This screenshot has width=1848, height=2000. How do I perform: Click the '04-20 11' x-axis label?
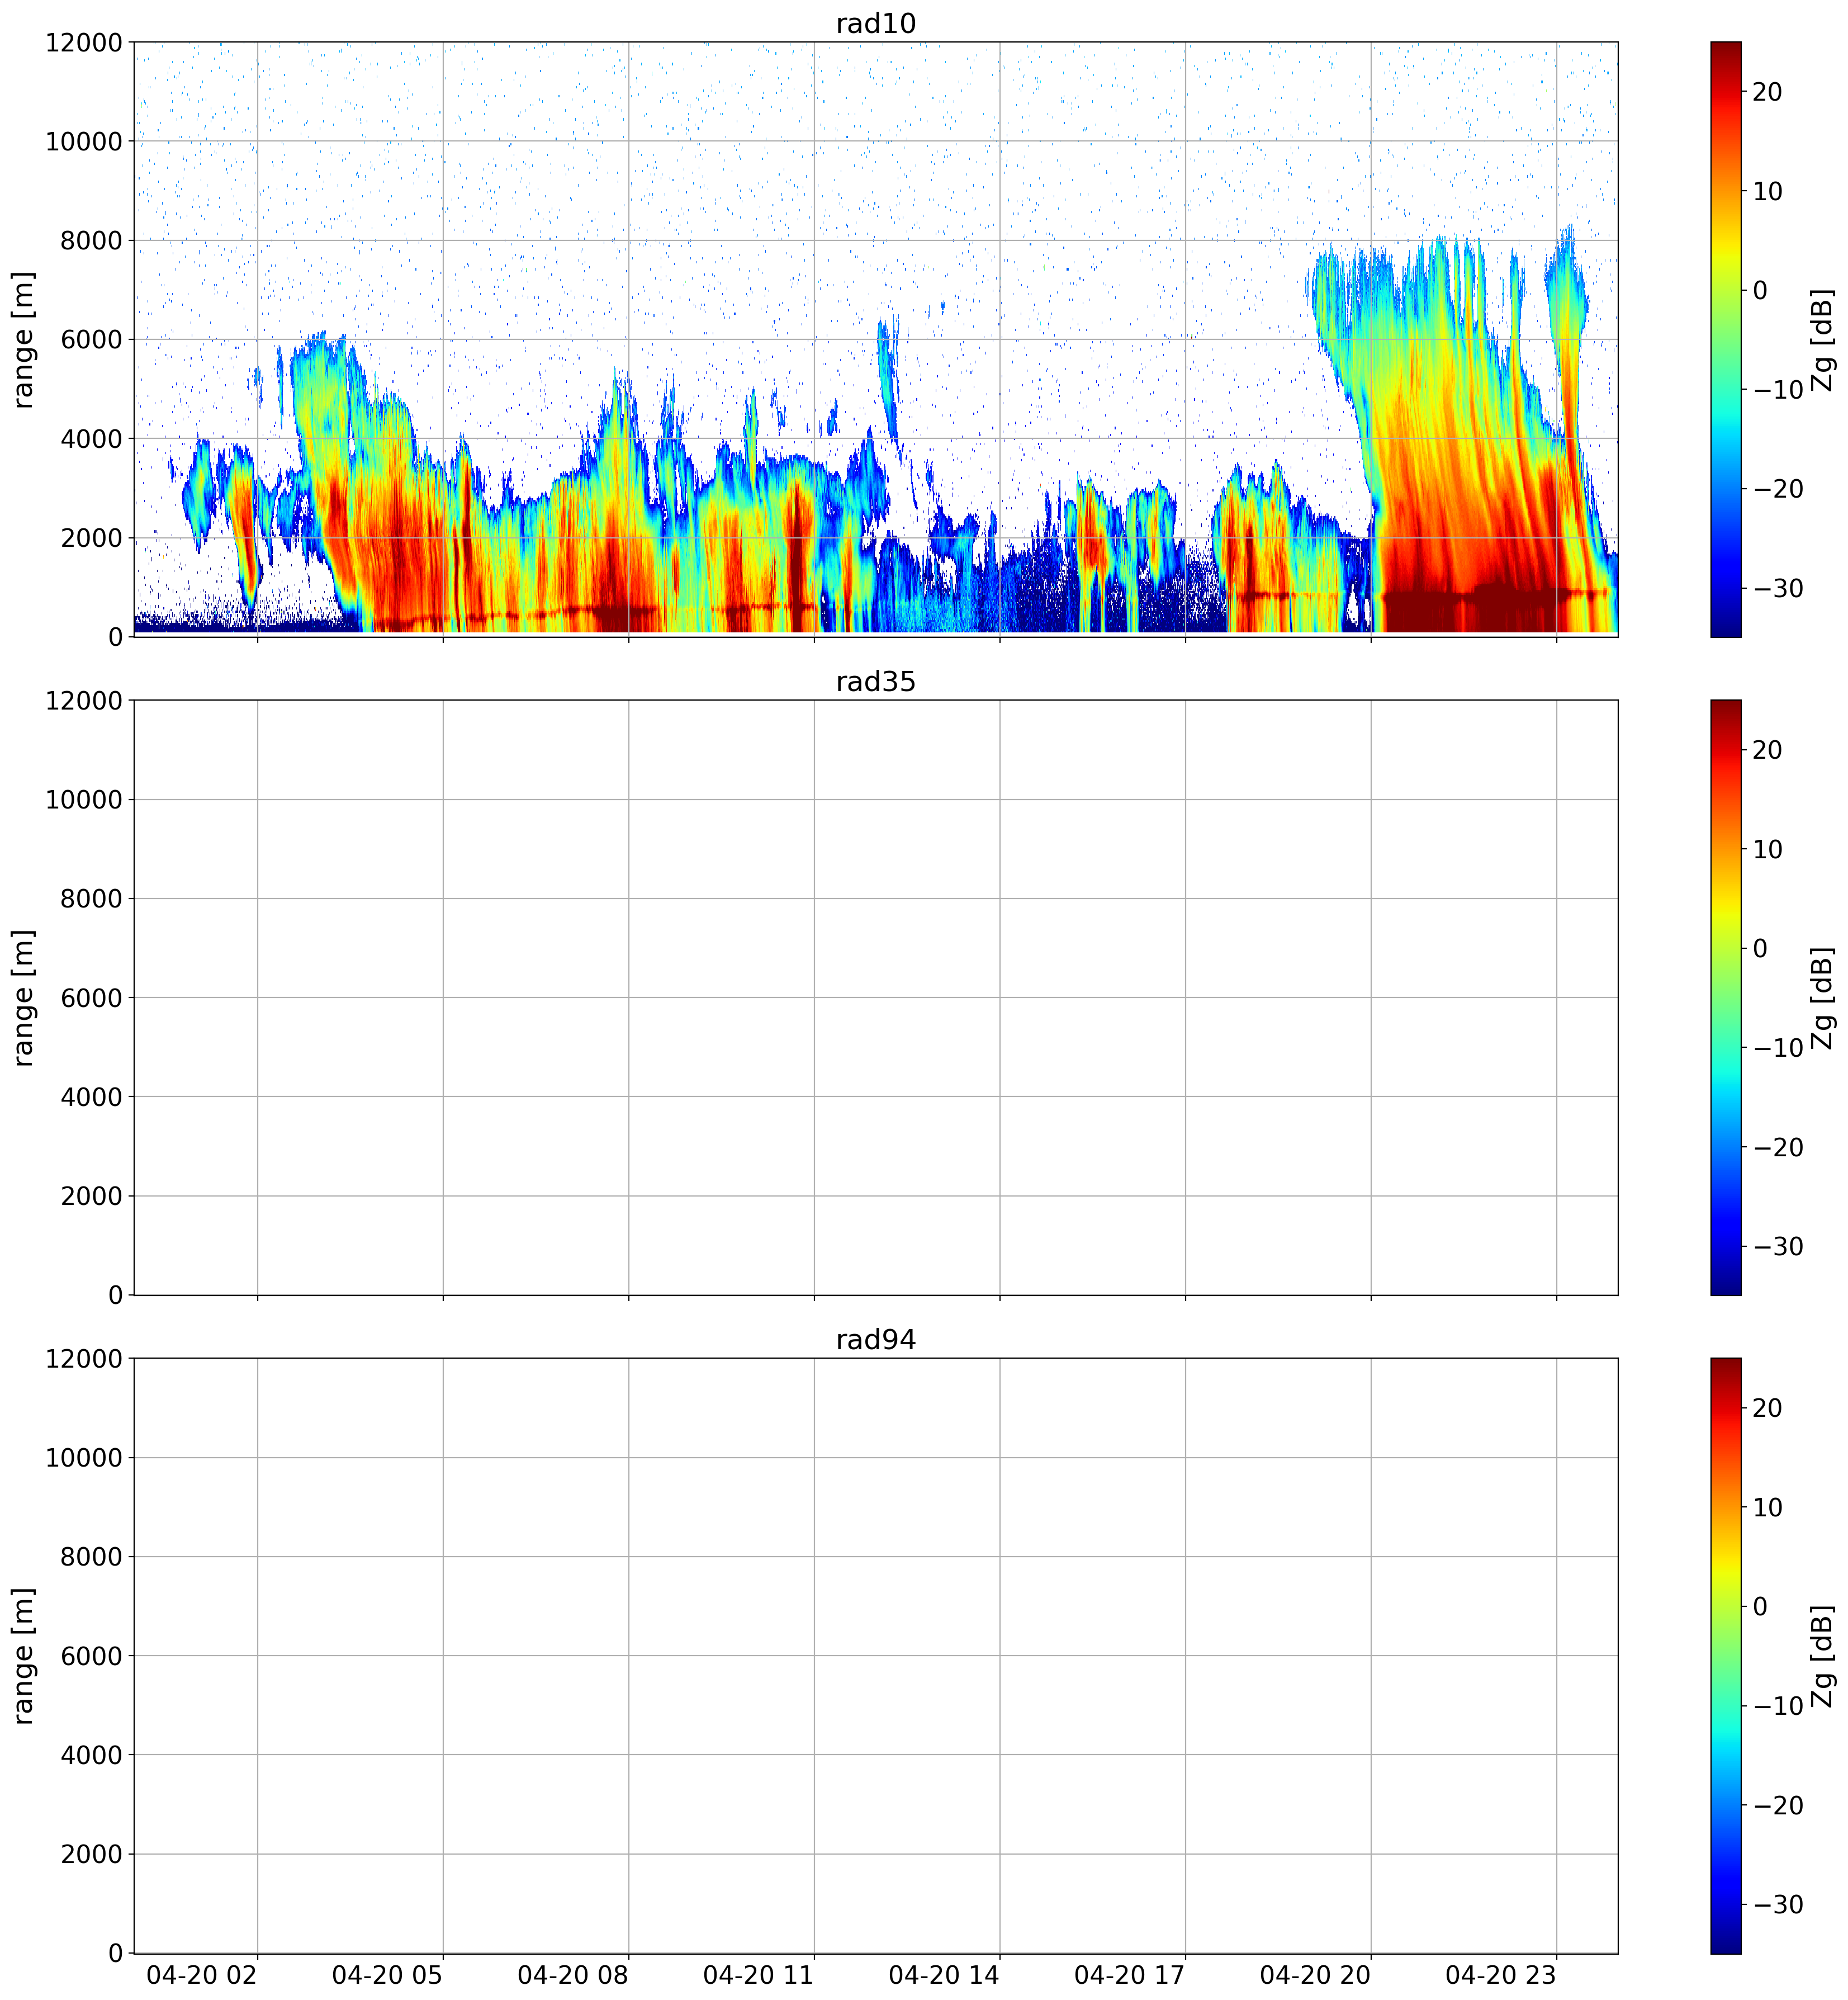point(758,1975)
